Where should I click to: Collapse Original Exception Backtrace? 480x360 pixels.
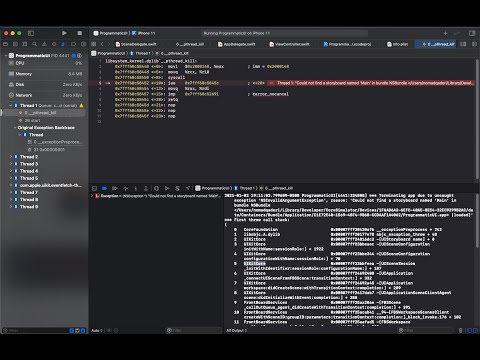(15, 128)
